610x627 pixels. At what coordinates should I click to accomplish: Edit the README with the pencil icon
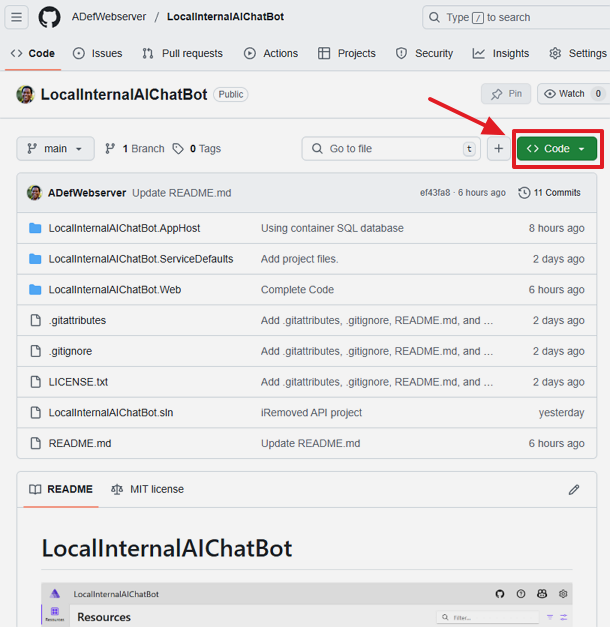(574, 489)
